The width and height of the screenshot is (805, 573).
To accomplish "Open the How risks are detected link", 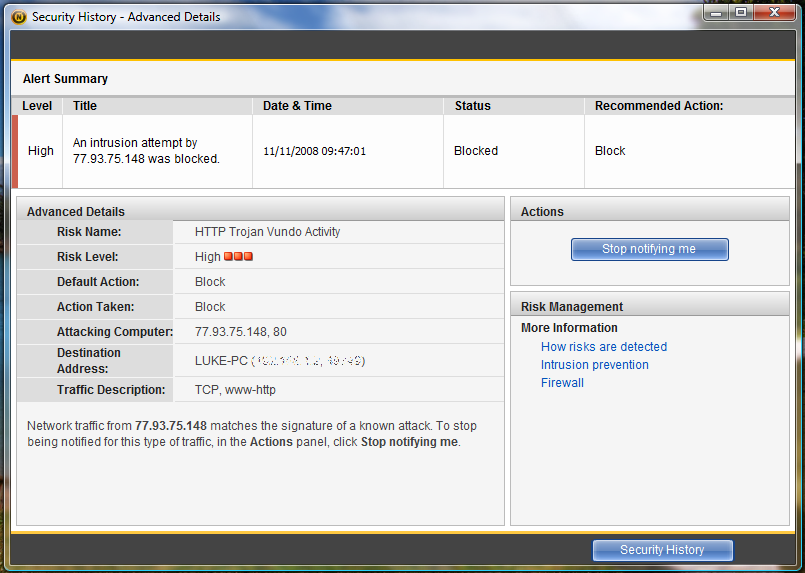I will click(603, 347).
